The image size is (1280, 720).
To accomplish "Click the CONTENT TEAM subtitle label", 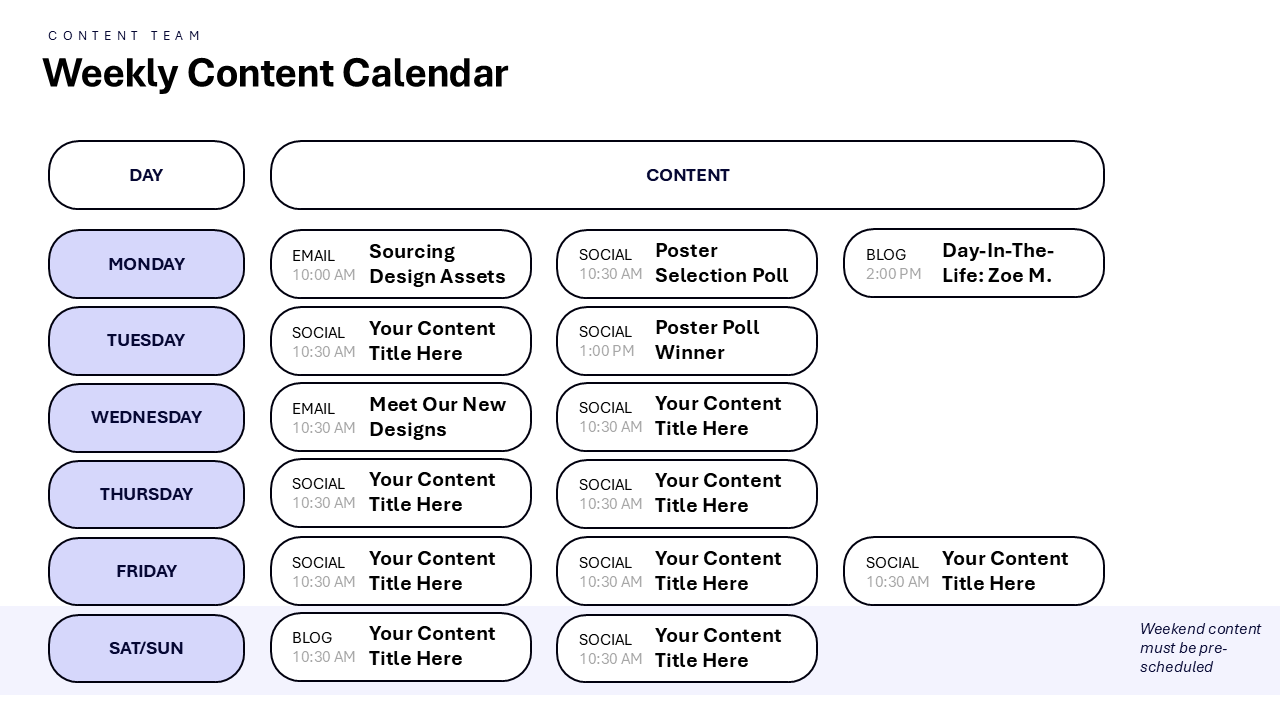I will pos(125,36).
